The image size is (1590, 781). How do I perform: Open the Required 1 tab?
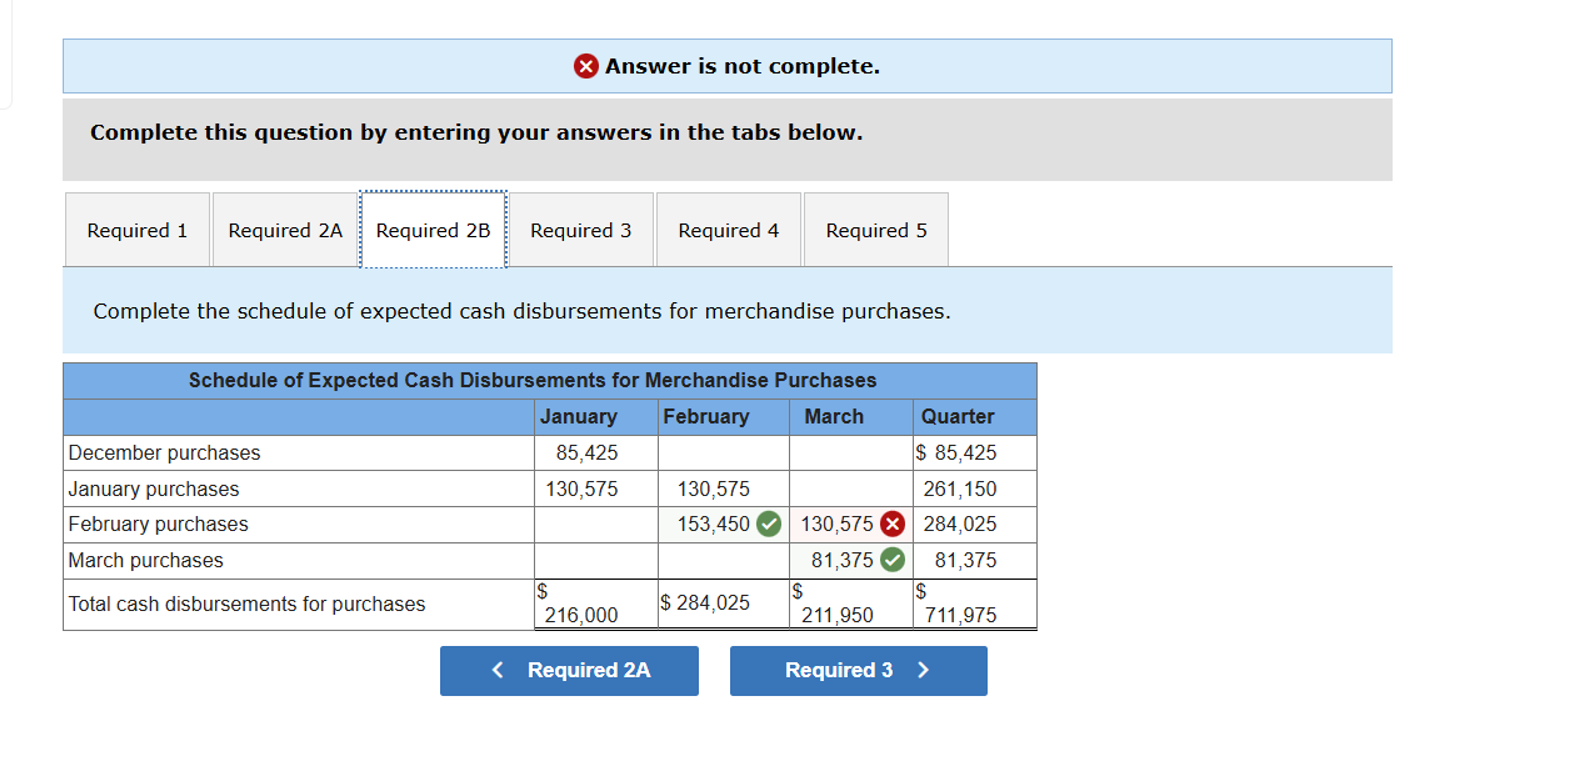pos(138,230)
